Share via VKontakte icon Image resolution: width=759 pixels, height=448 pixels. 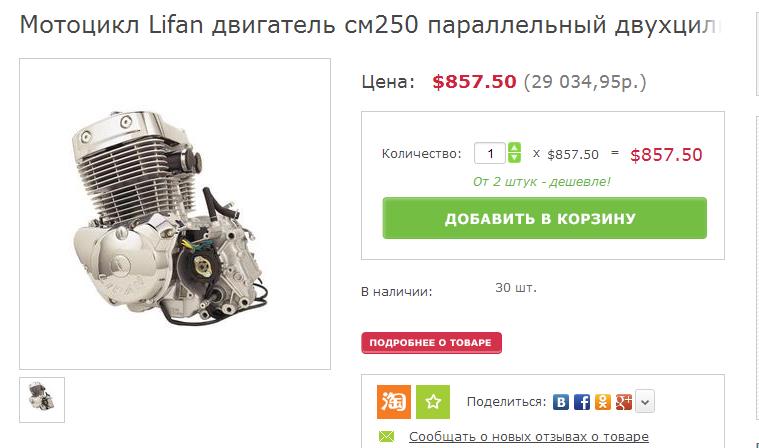[561, 402]
